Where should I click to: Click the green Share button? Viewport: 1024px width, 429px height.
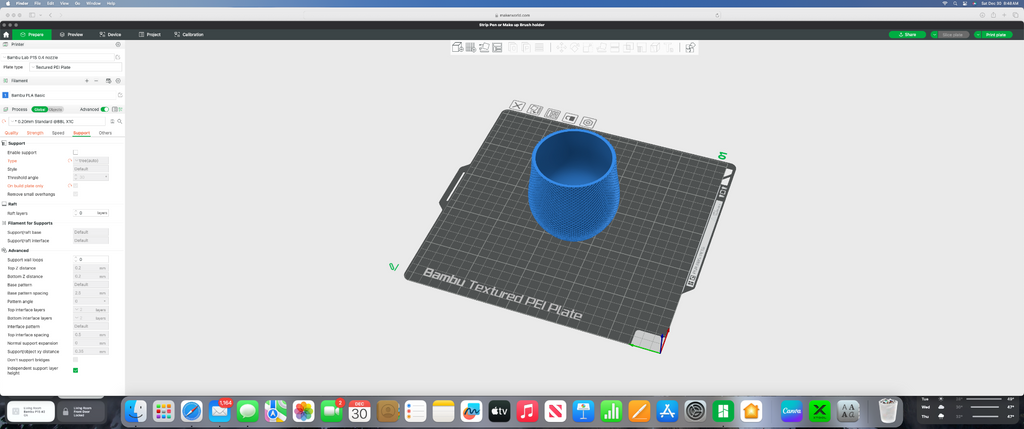(x=907, y=34)
